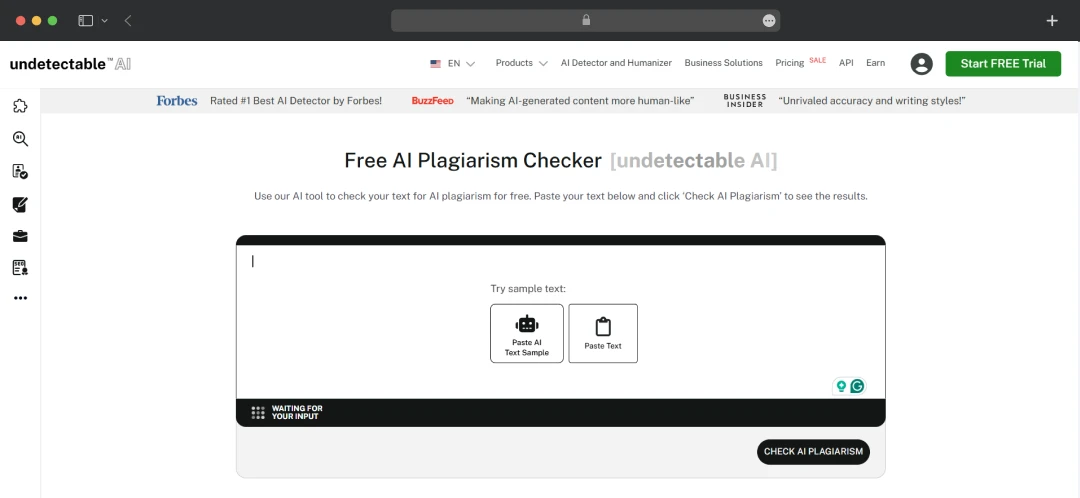Screen dimensions: 1080x498
Task: Click the browser address bar
Action: 585,21
